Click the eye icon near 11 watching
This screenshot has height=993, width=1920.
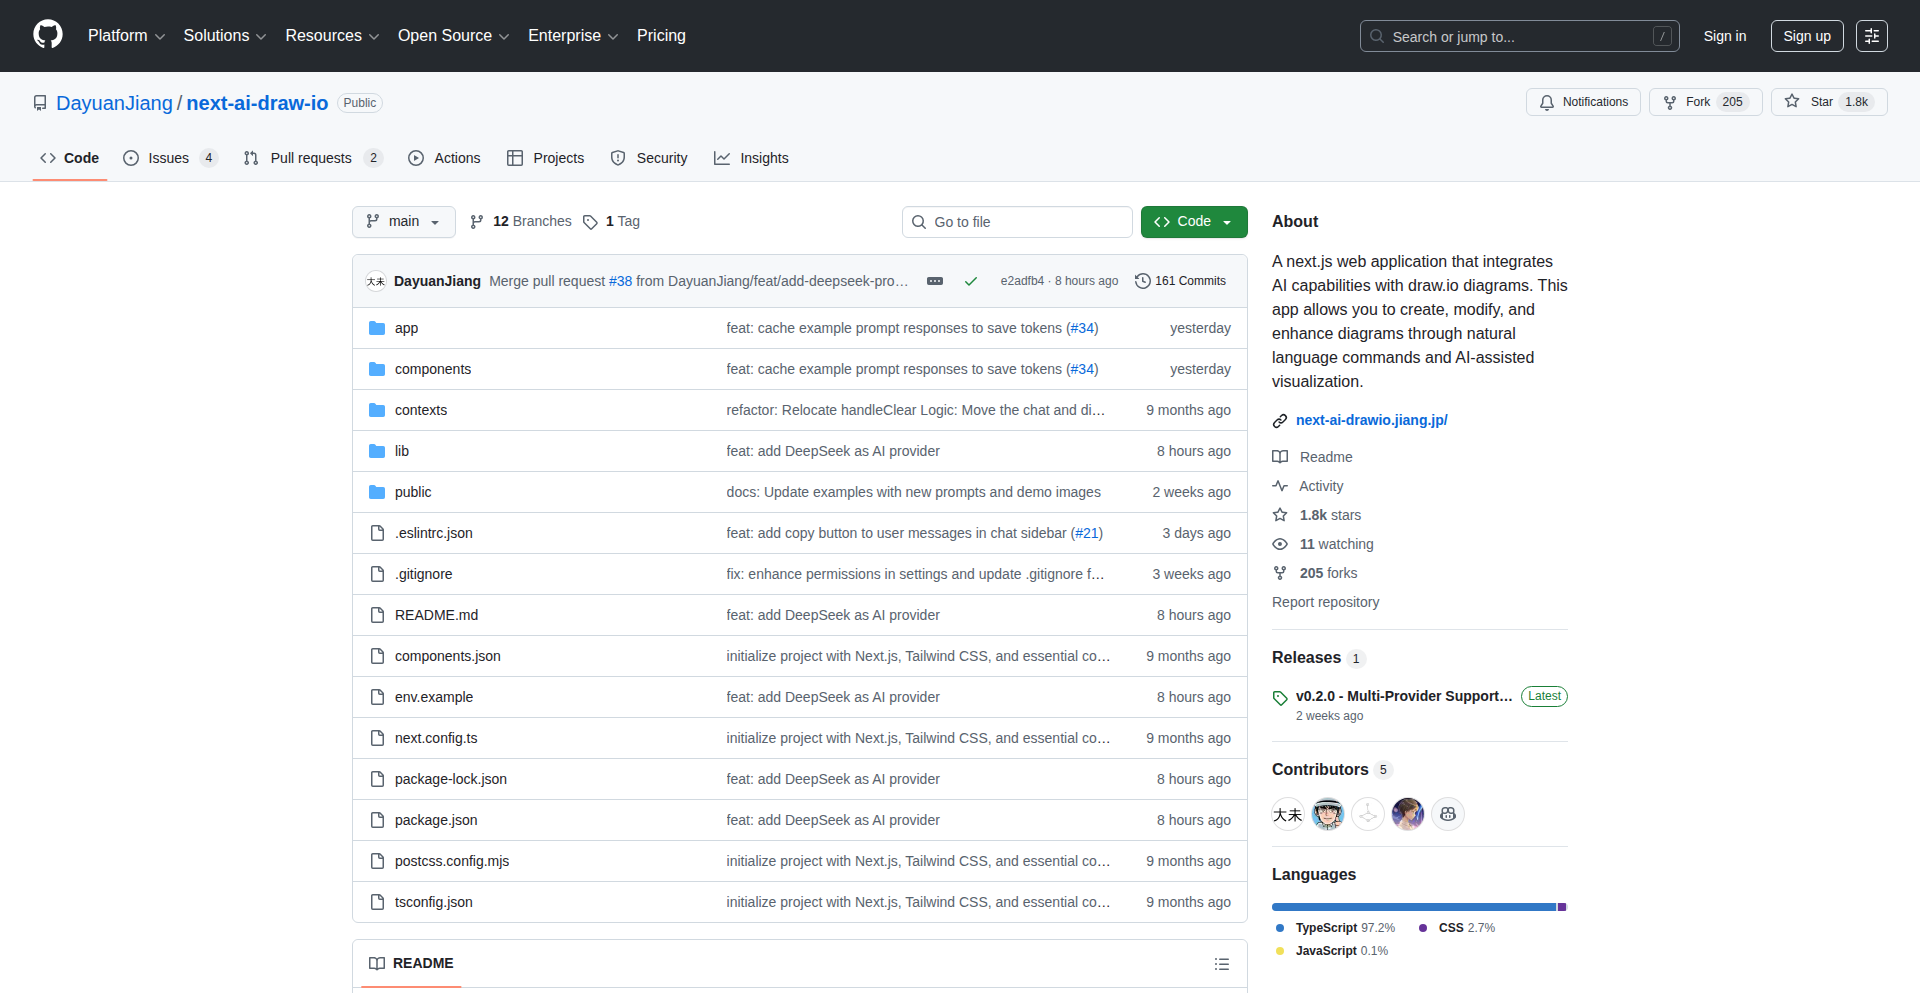click(x=1280, y=544)
